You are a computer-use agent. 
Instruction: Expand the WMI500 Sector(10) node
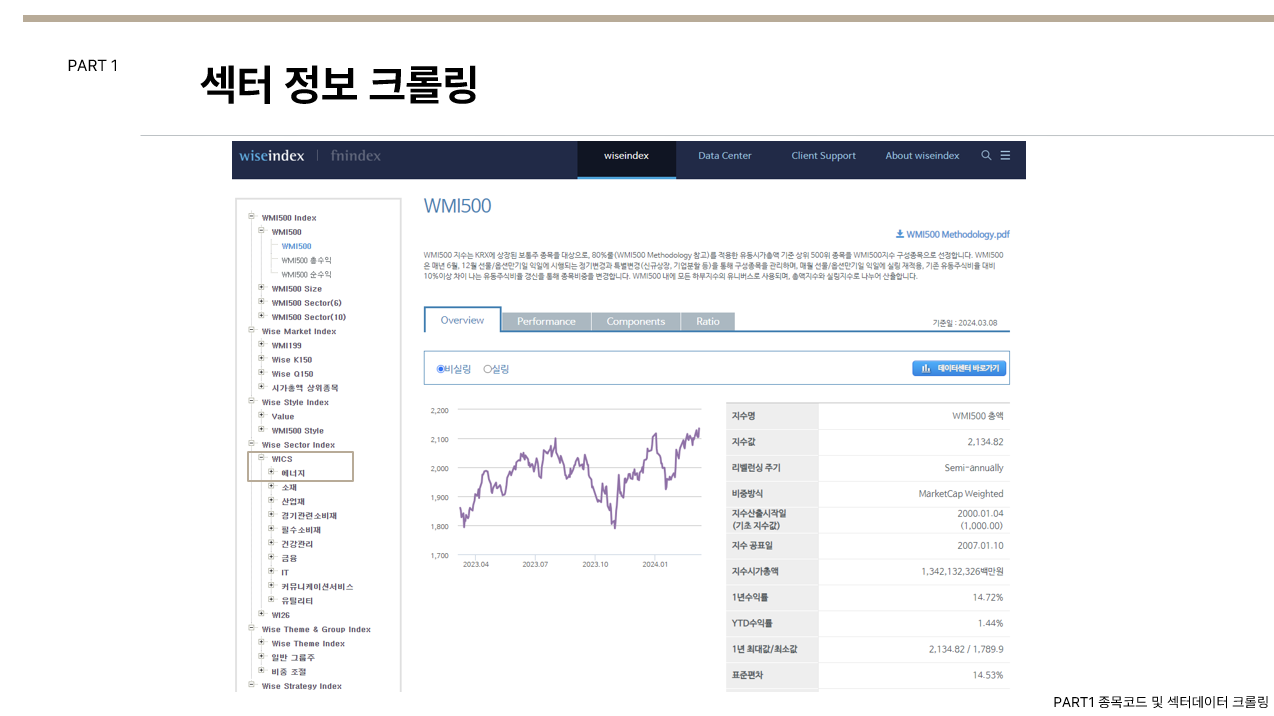pos(261,316)
